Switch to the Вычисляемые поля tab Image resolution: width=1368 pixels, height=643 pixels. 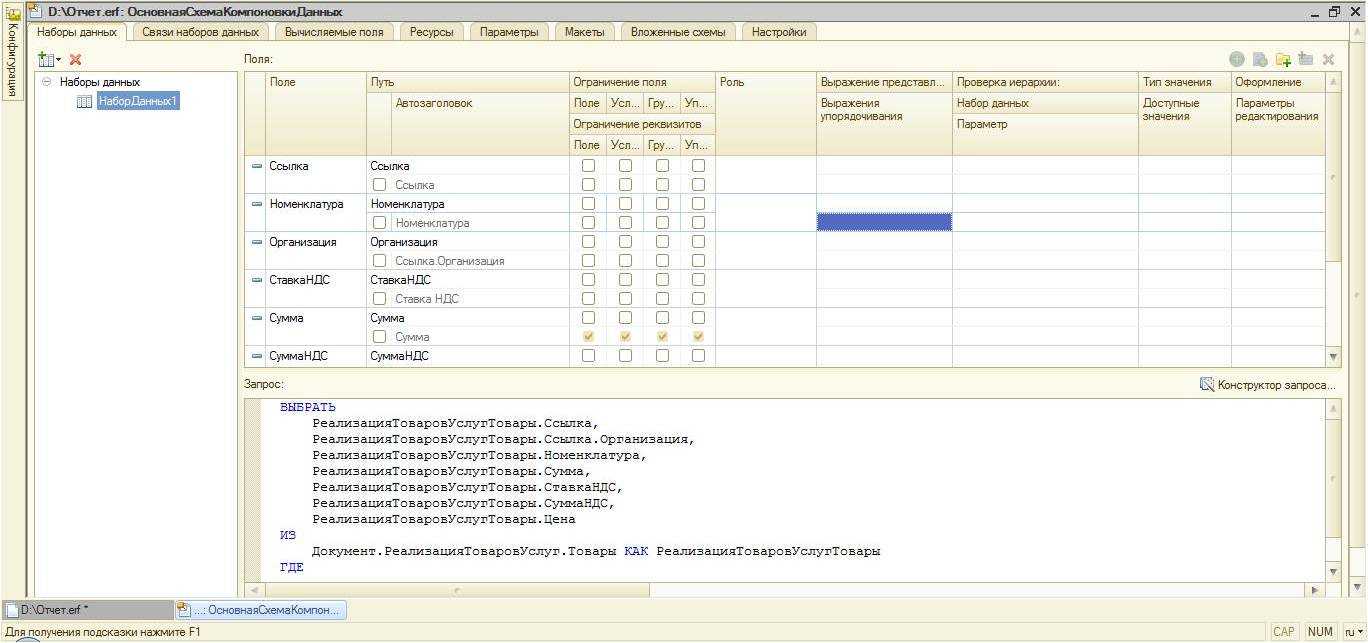(x=333, y=32)
